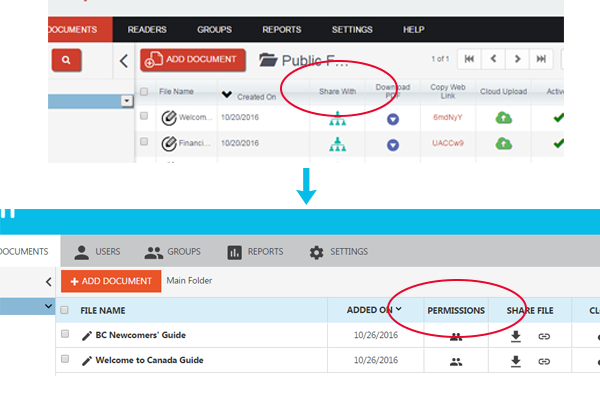600x400 pixels.
Task: Open SETTINGS tab in black navigation bar
Action: (x=352, y=29)
